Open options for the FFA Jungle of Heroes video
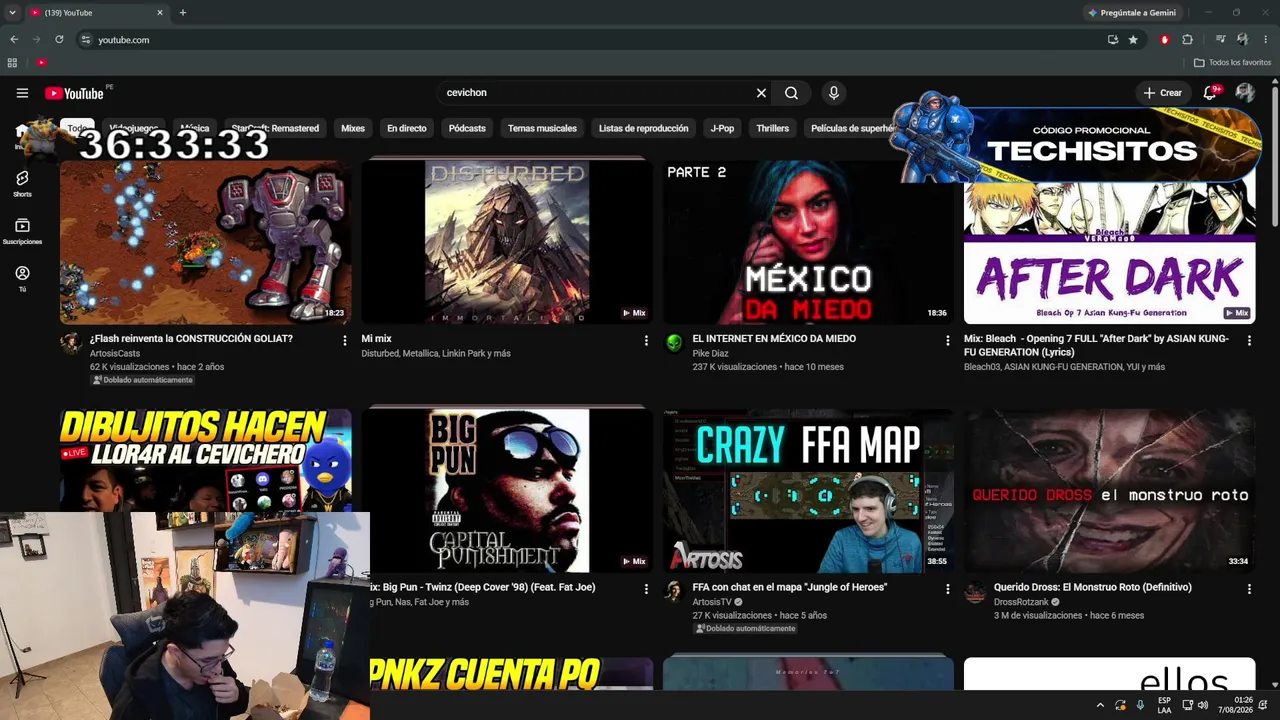 [x=948, y=589]
